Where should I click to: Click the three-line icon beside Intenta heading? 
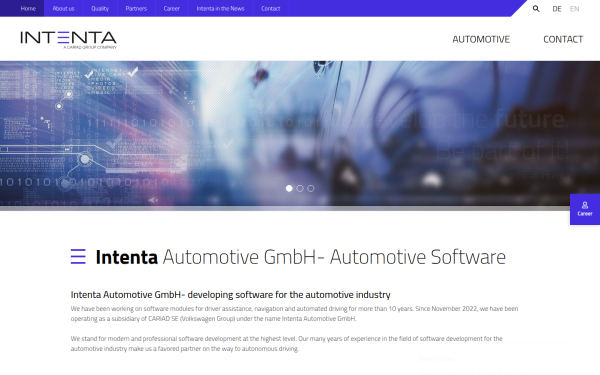pyautogui.click(x=78, y=256)
